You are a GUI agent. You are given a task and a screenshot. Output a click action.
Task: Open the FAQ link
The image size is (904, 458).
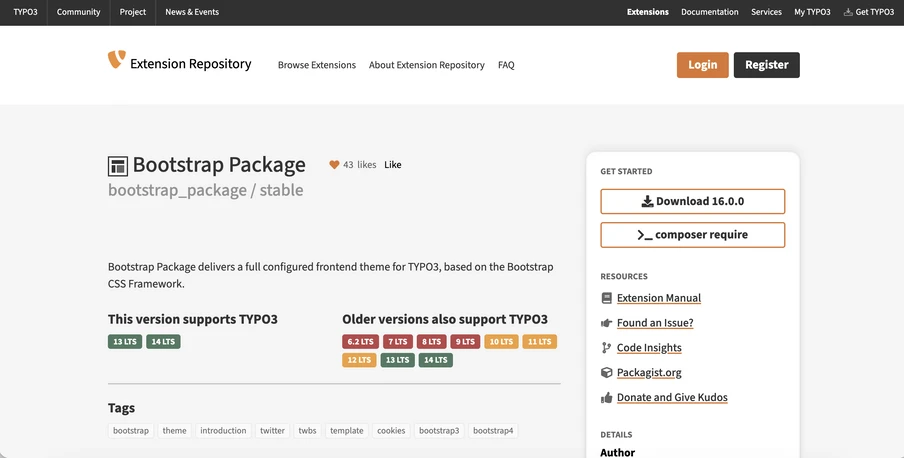click(506, 65)
